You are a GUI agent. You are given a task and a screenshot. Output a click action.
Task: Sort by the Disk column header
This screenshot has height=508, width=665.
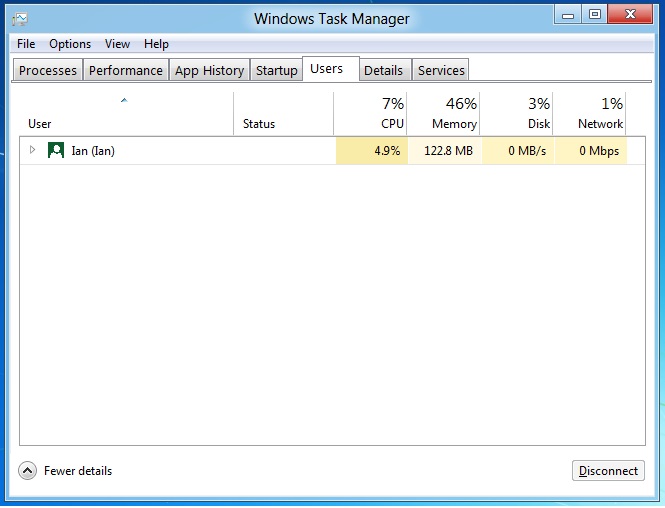click(x=516, y=113)
